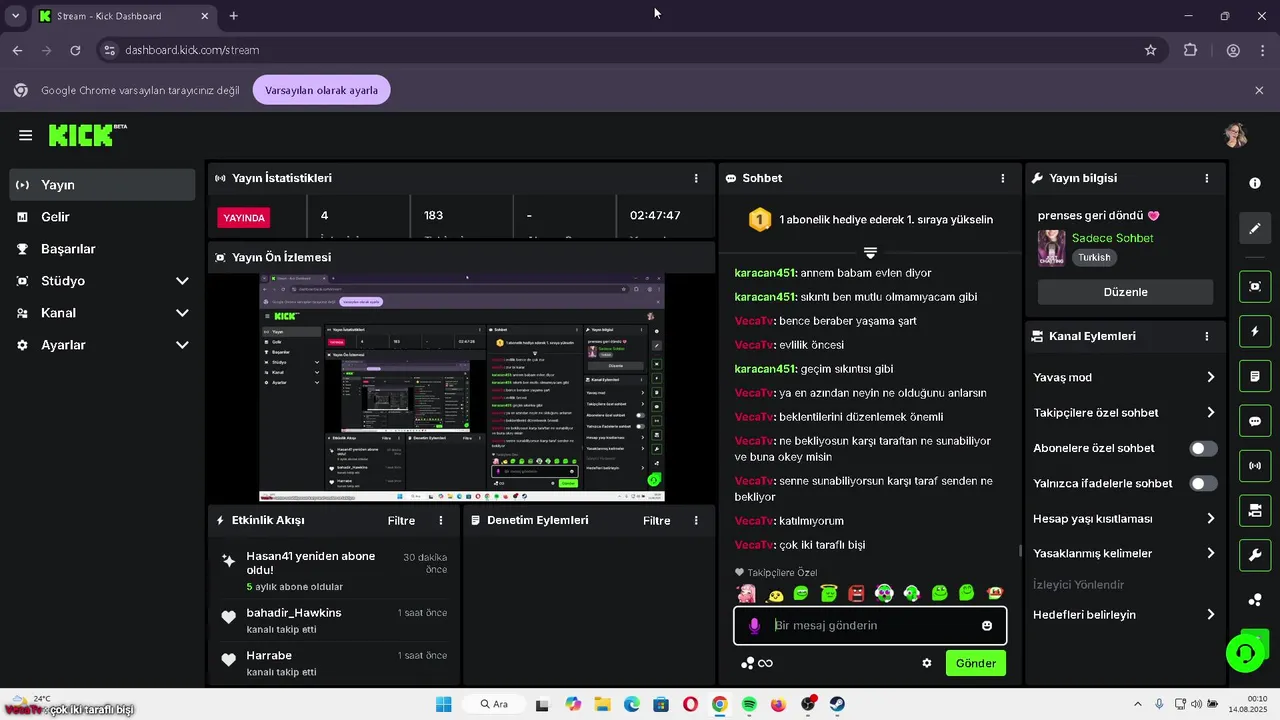Open Hesap yaşı kısıtlaması options
This screenshot has width=1280, height=720.
point(1125,518)
